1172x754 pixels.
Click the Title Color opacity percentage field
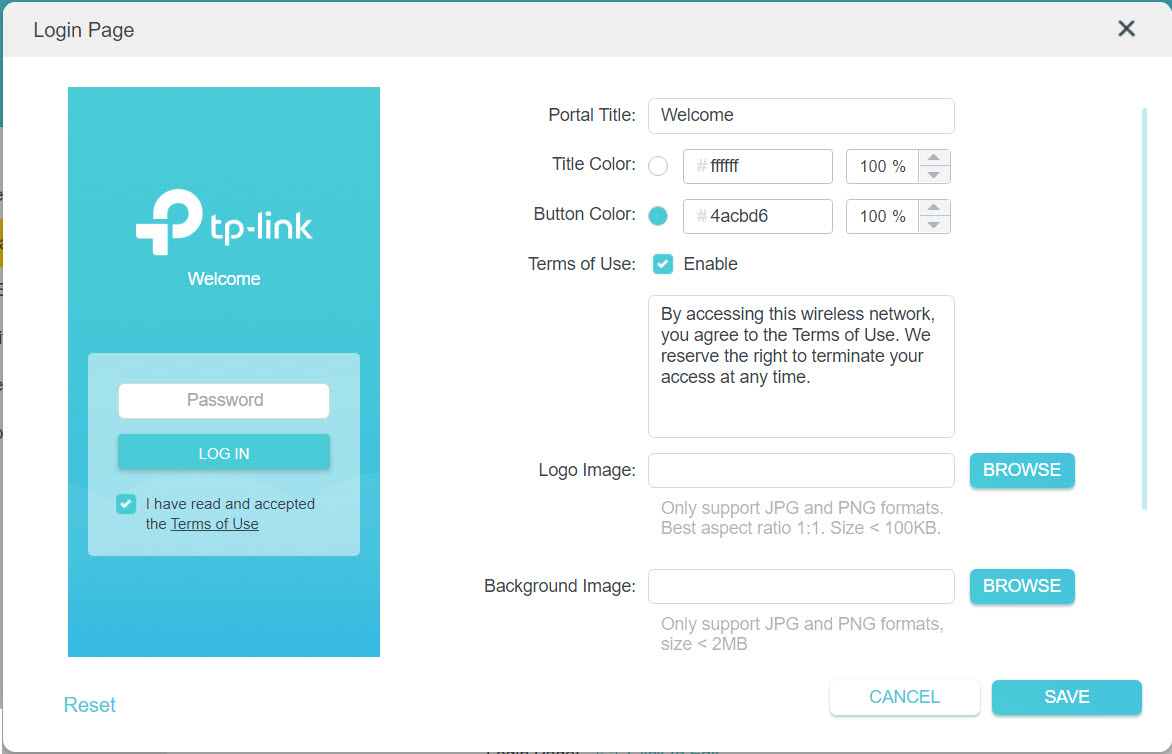point(882,166)
